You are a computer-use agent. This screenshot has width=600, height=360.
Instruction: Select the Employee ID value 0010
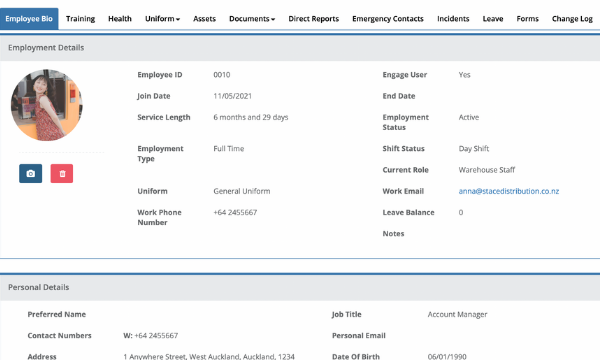pos(222,75)
